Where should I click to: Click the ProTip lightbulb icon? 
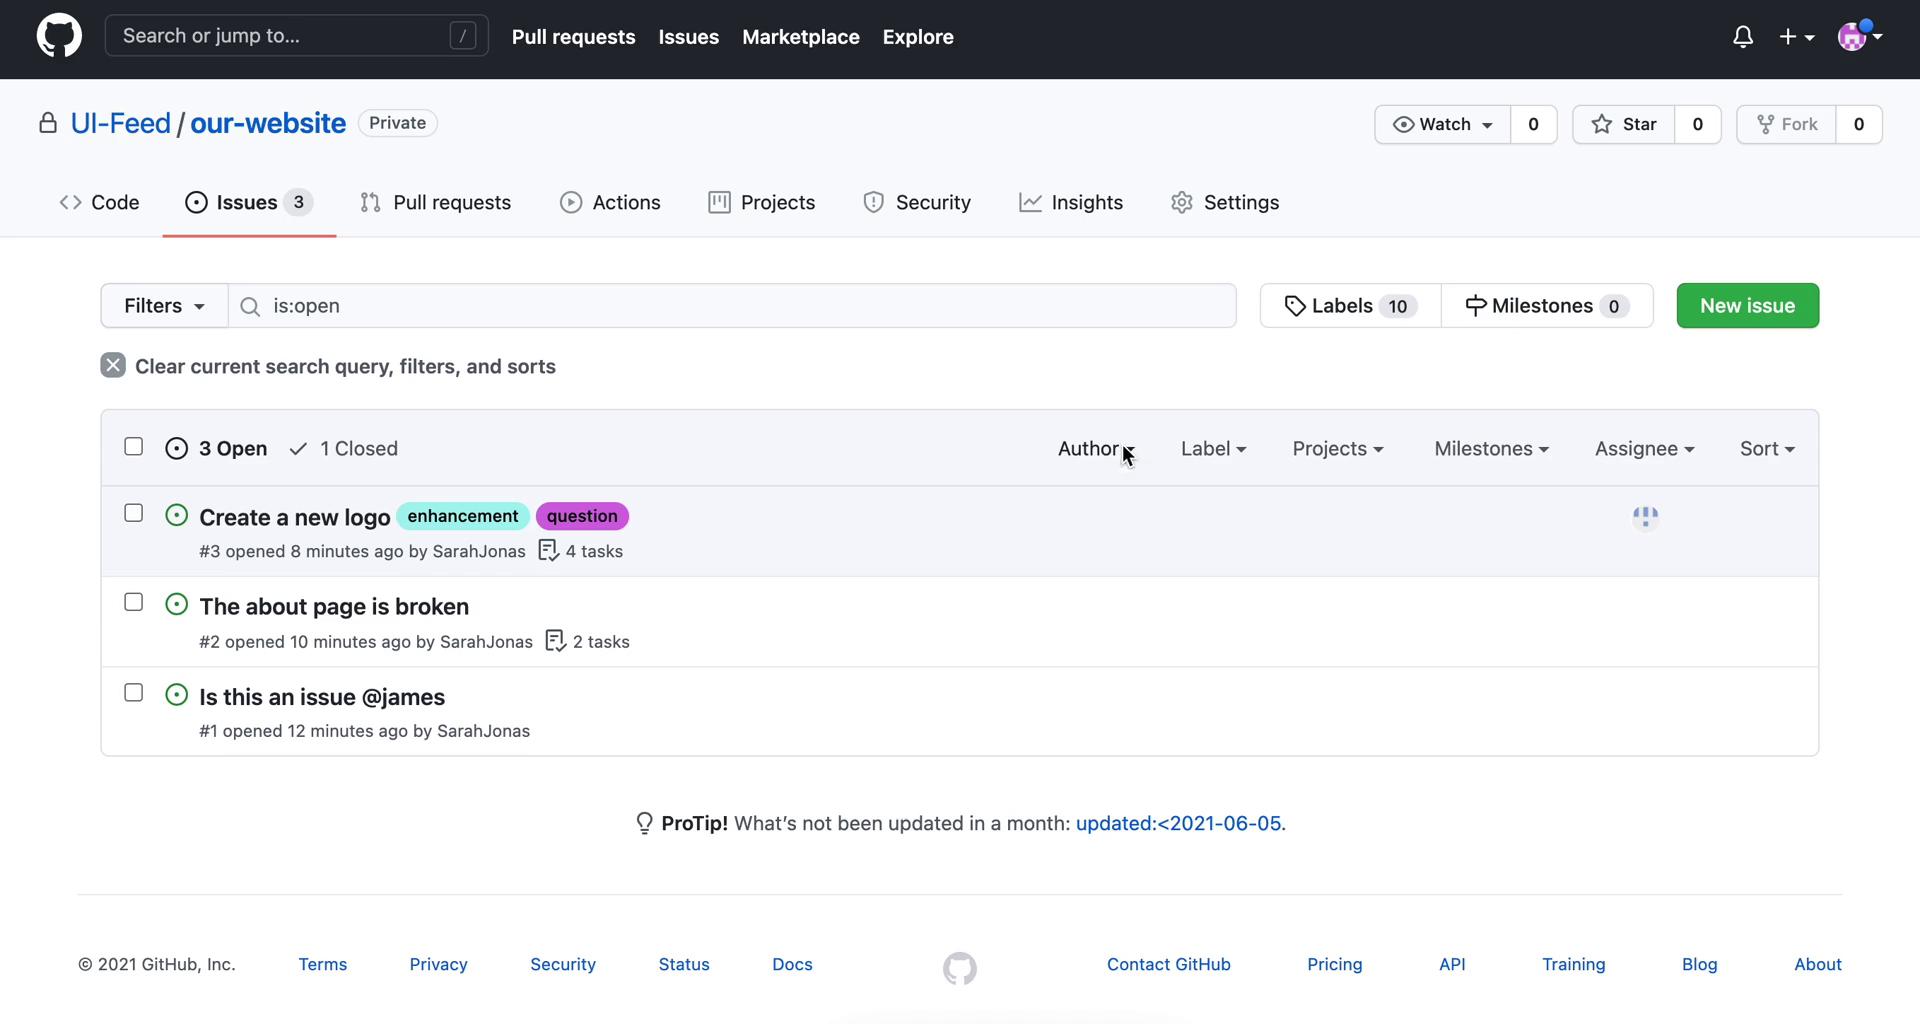coord(645,823)
